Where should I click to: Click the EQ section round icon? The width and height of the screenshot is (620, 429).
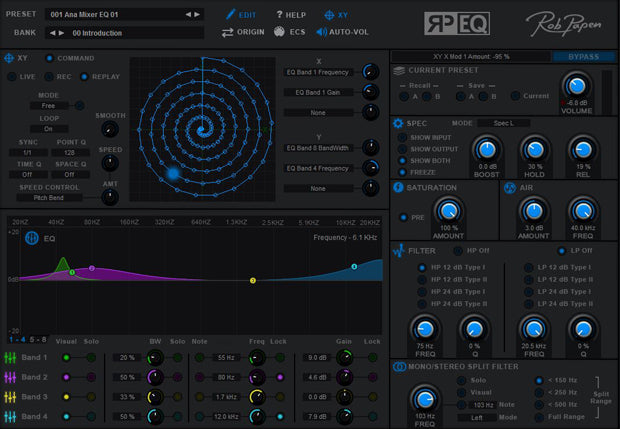(x=32, y=238)
